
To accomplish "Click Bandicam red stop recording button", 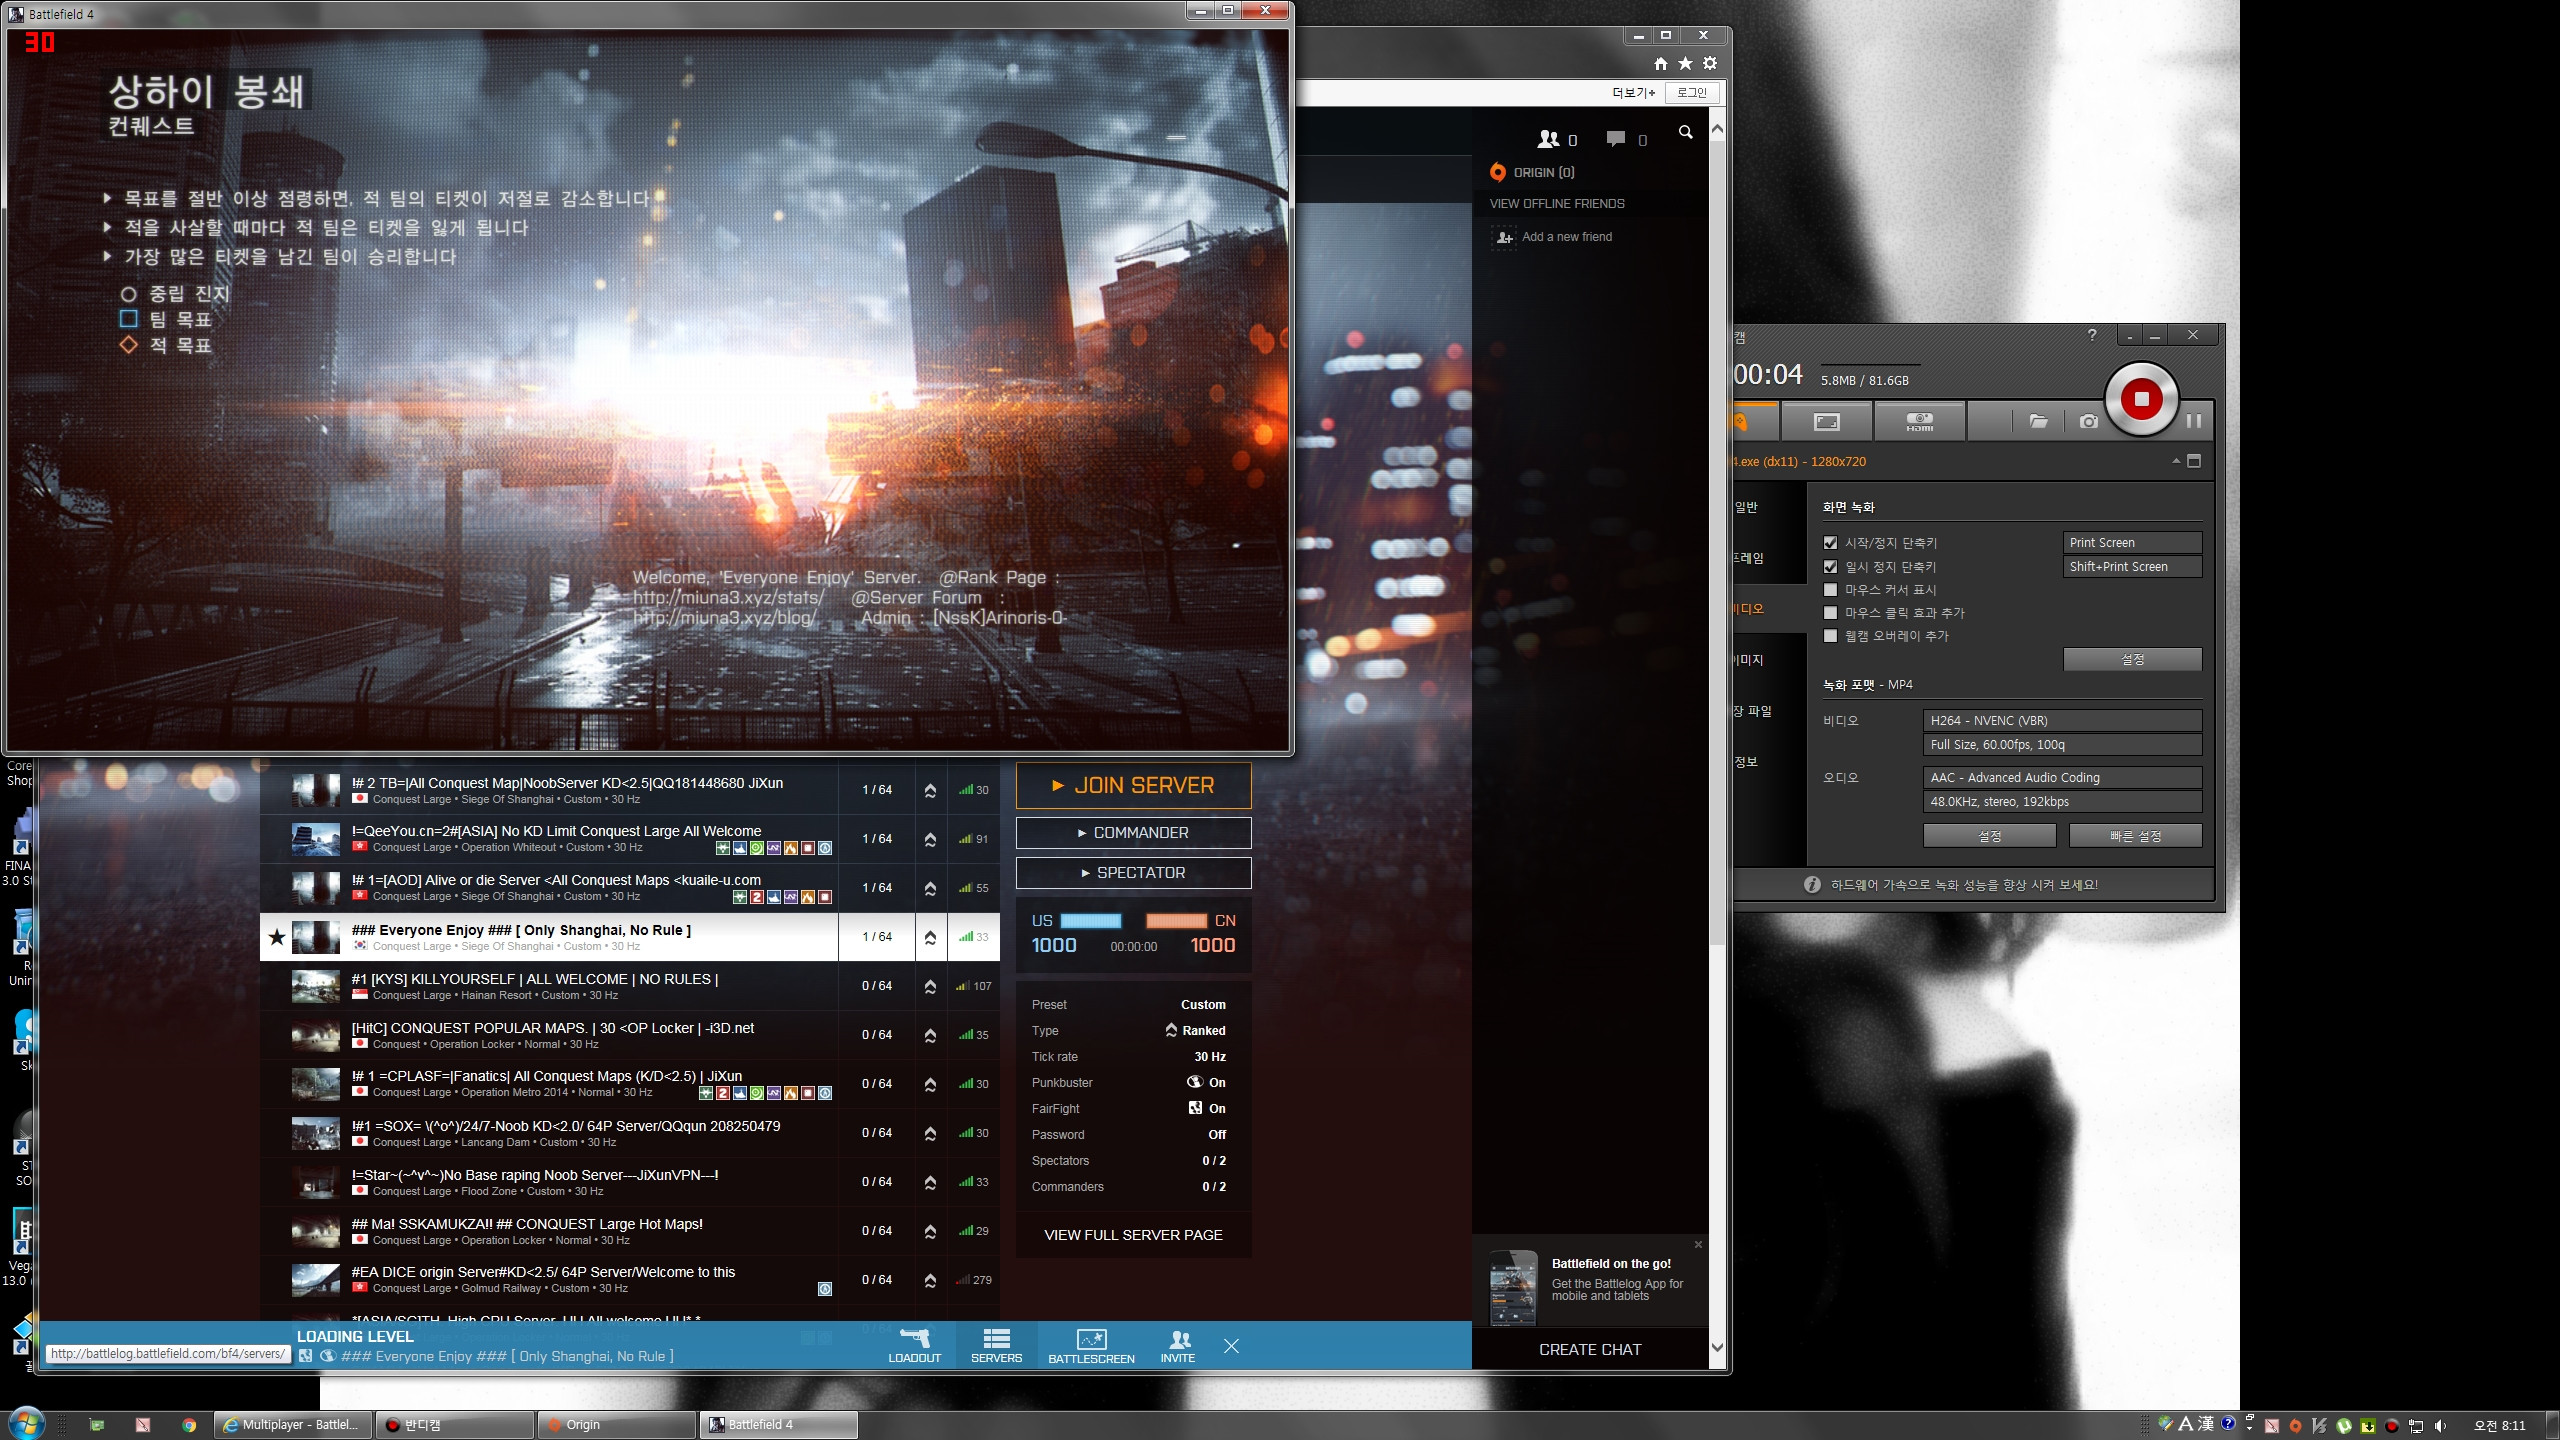I will 2141,399.
